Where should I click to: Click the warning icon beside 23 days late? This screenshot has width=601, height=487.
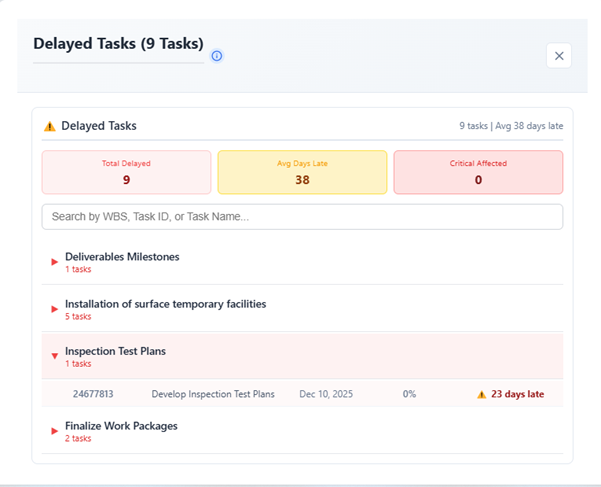click(481, 394)
